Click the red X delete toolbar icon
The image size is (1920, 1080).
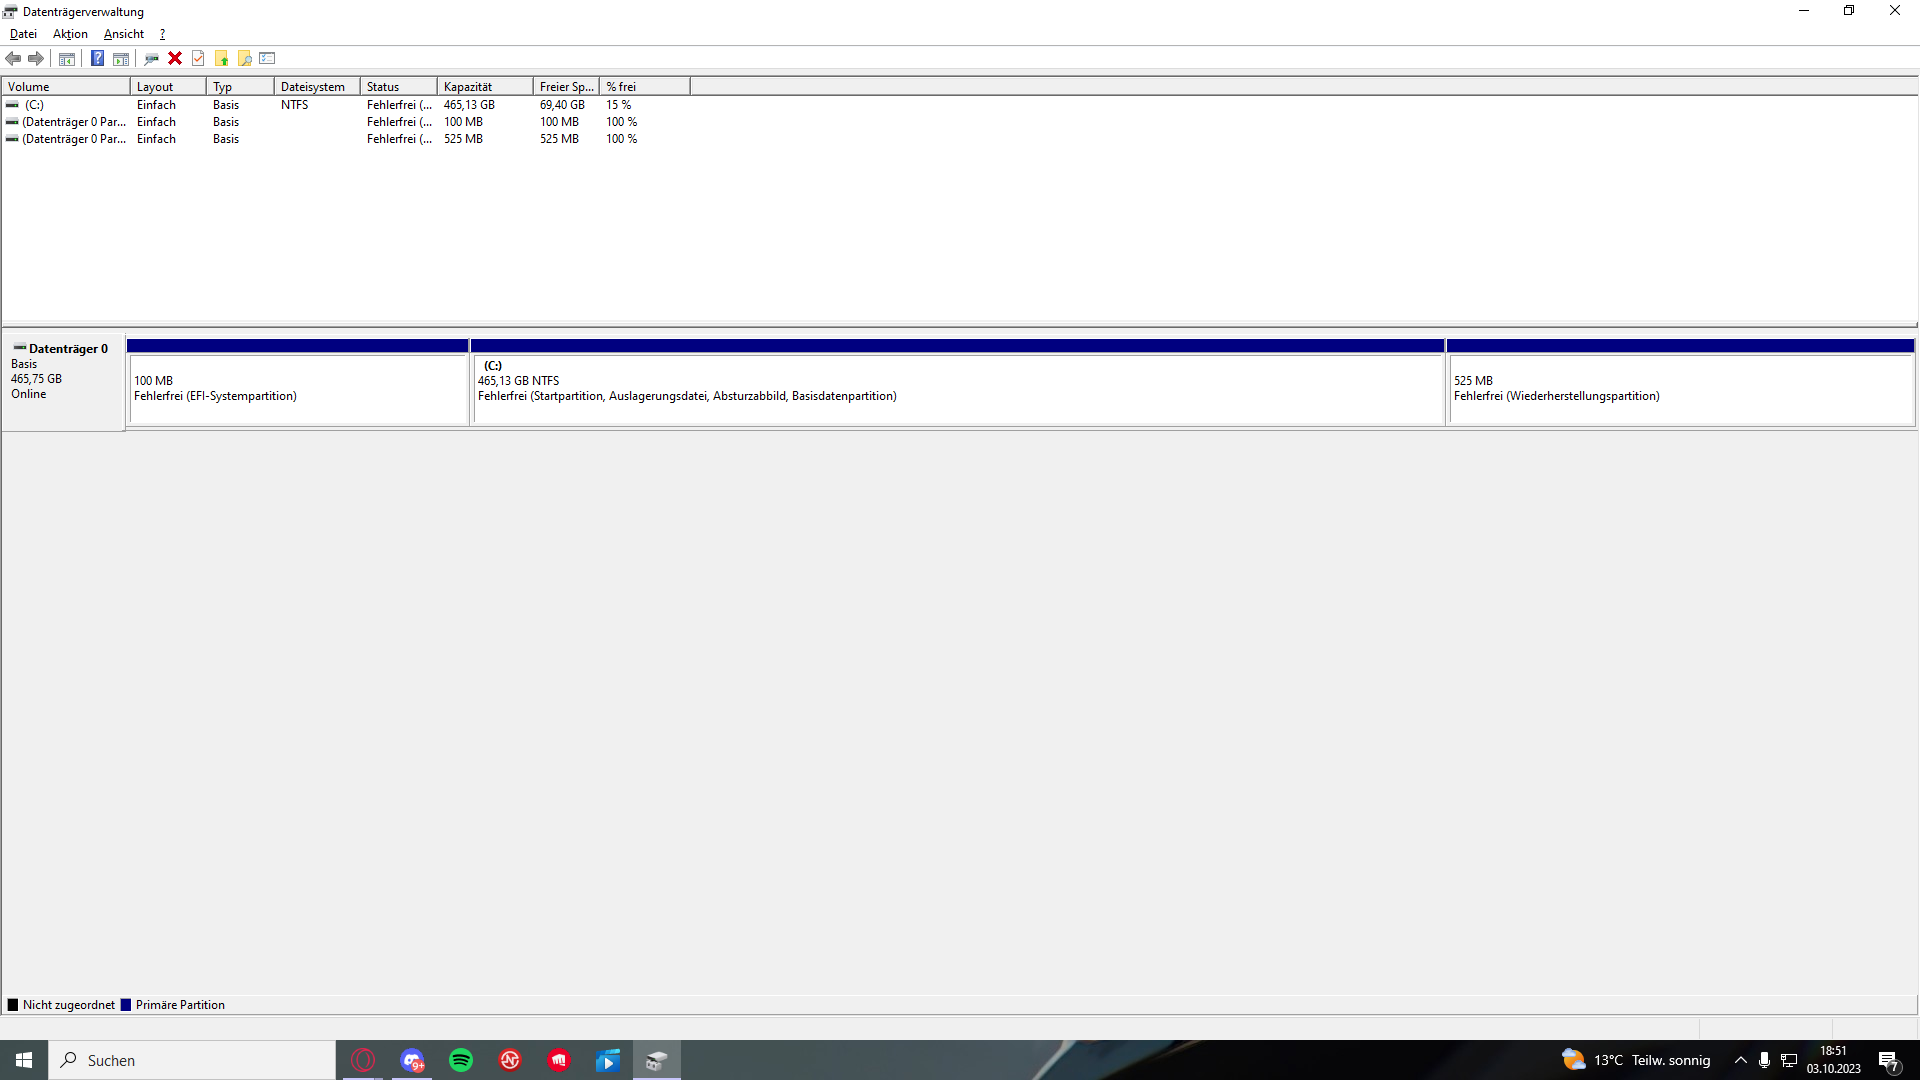click(175, 58)
